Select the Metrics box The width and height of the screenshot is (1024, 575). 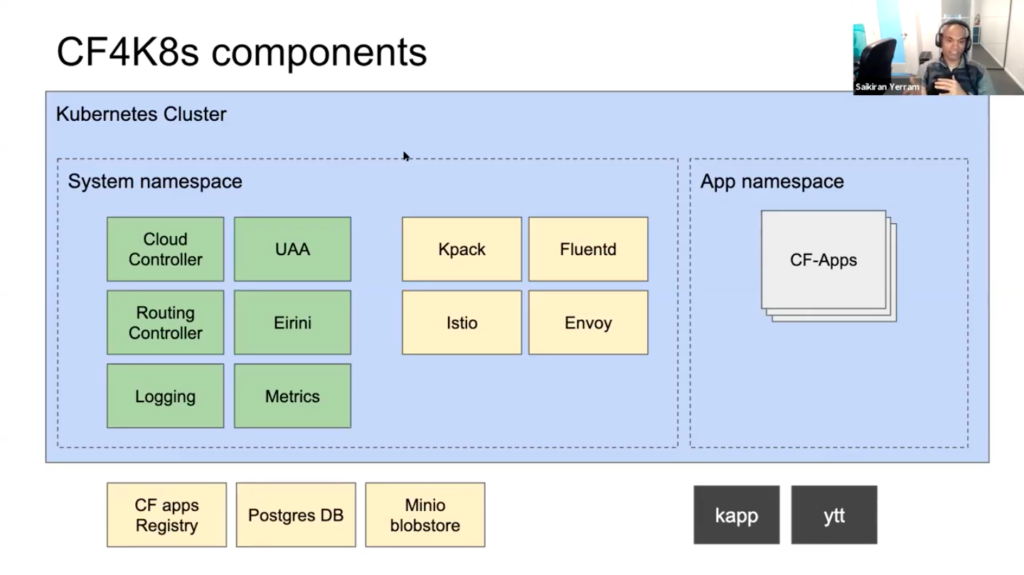293,396
